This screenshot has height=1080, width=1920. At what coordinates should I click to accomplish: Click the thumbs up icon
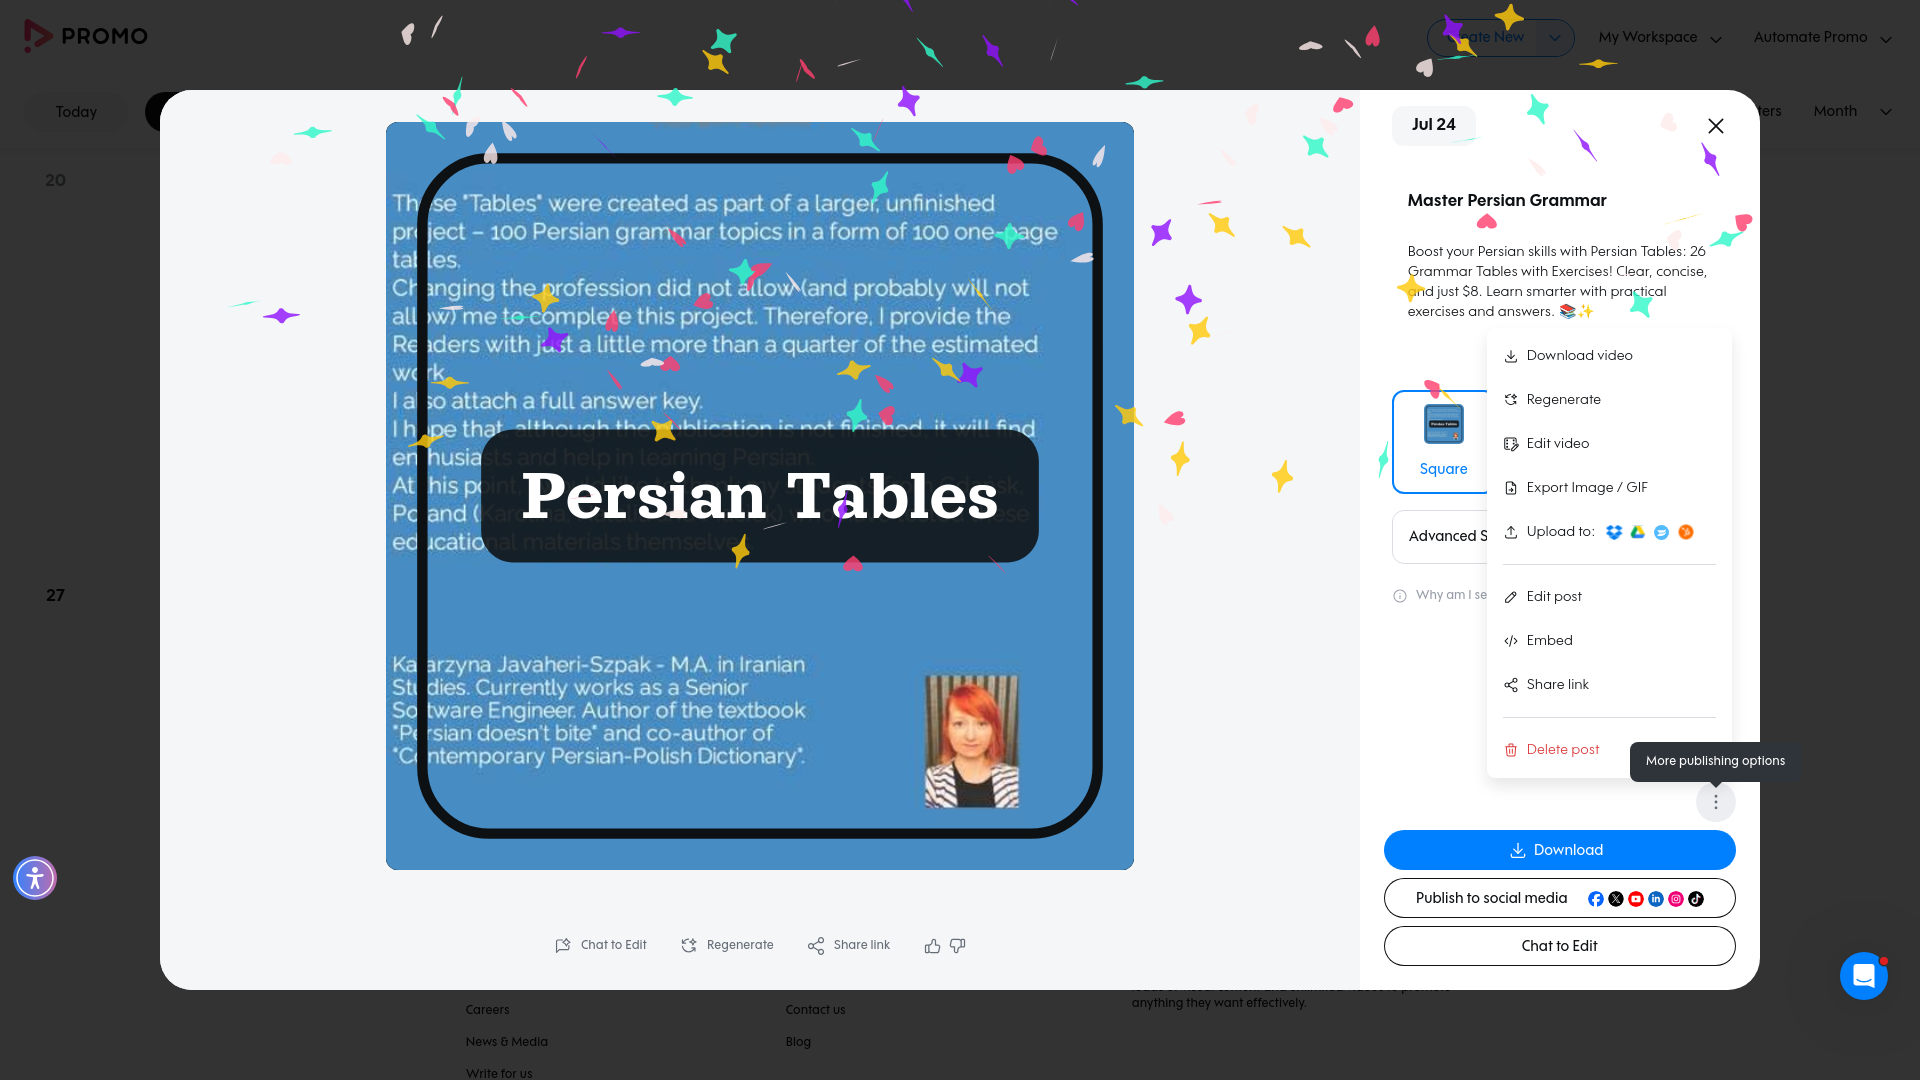[x=933, y=946]
